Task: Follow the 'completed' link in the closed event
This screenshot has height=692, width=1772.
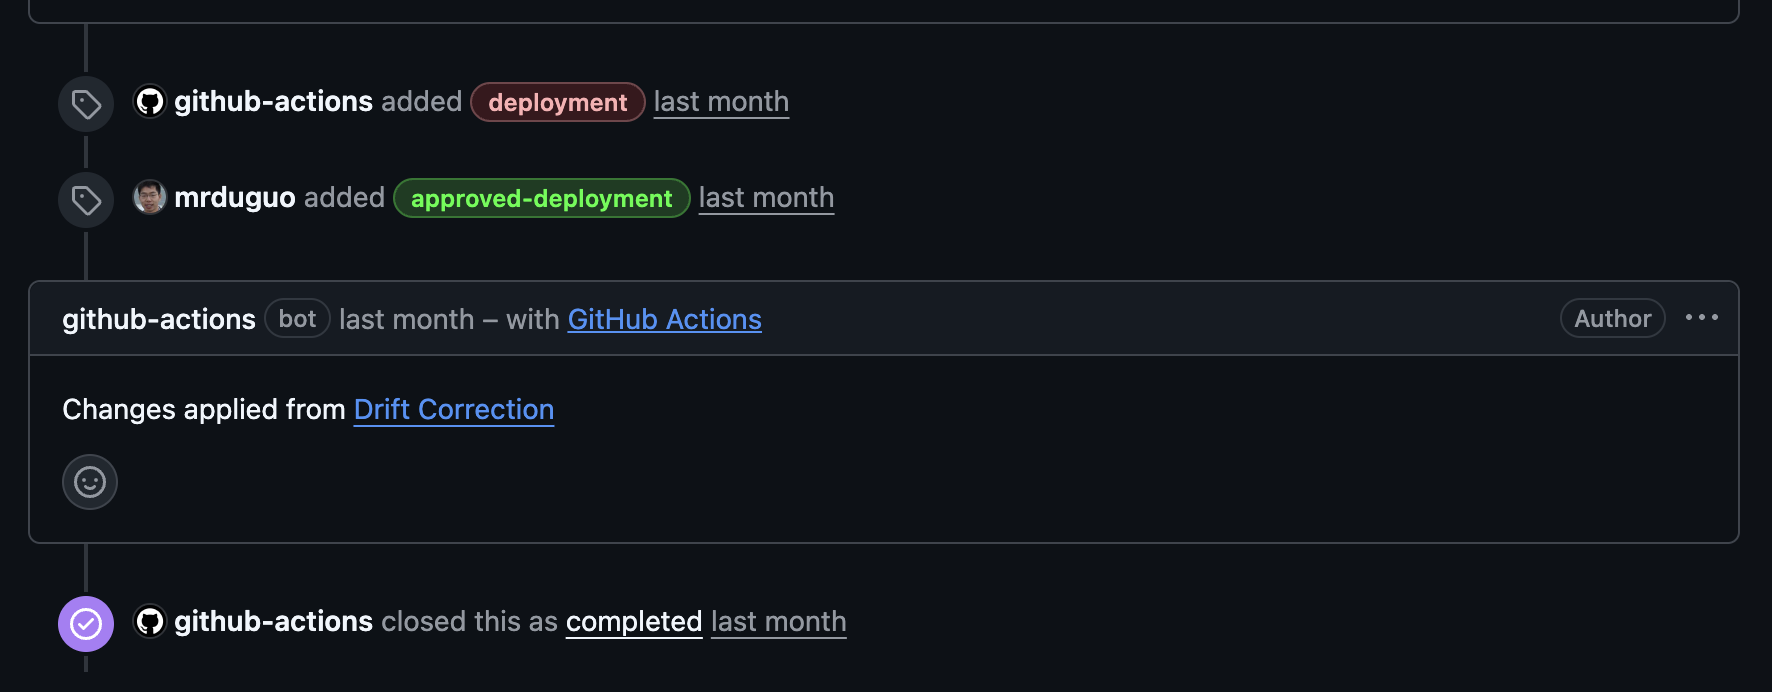Action: pyautogui.click(x=633, y=621)
